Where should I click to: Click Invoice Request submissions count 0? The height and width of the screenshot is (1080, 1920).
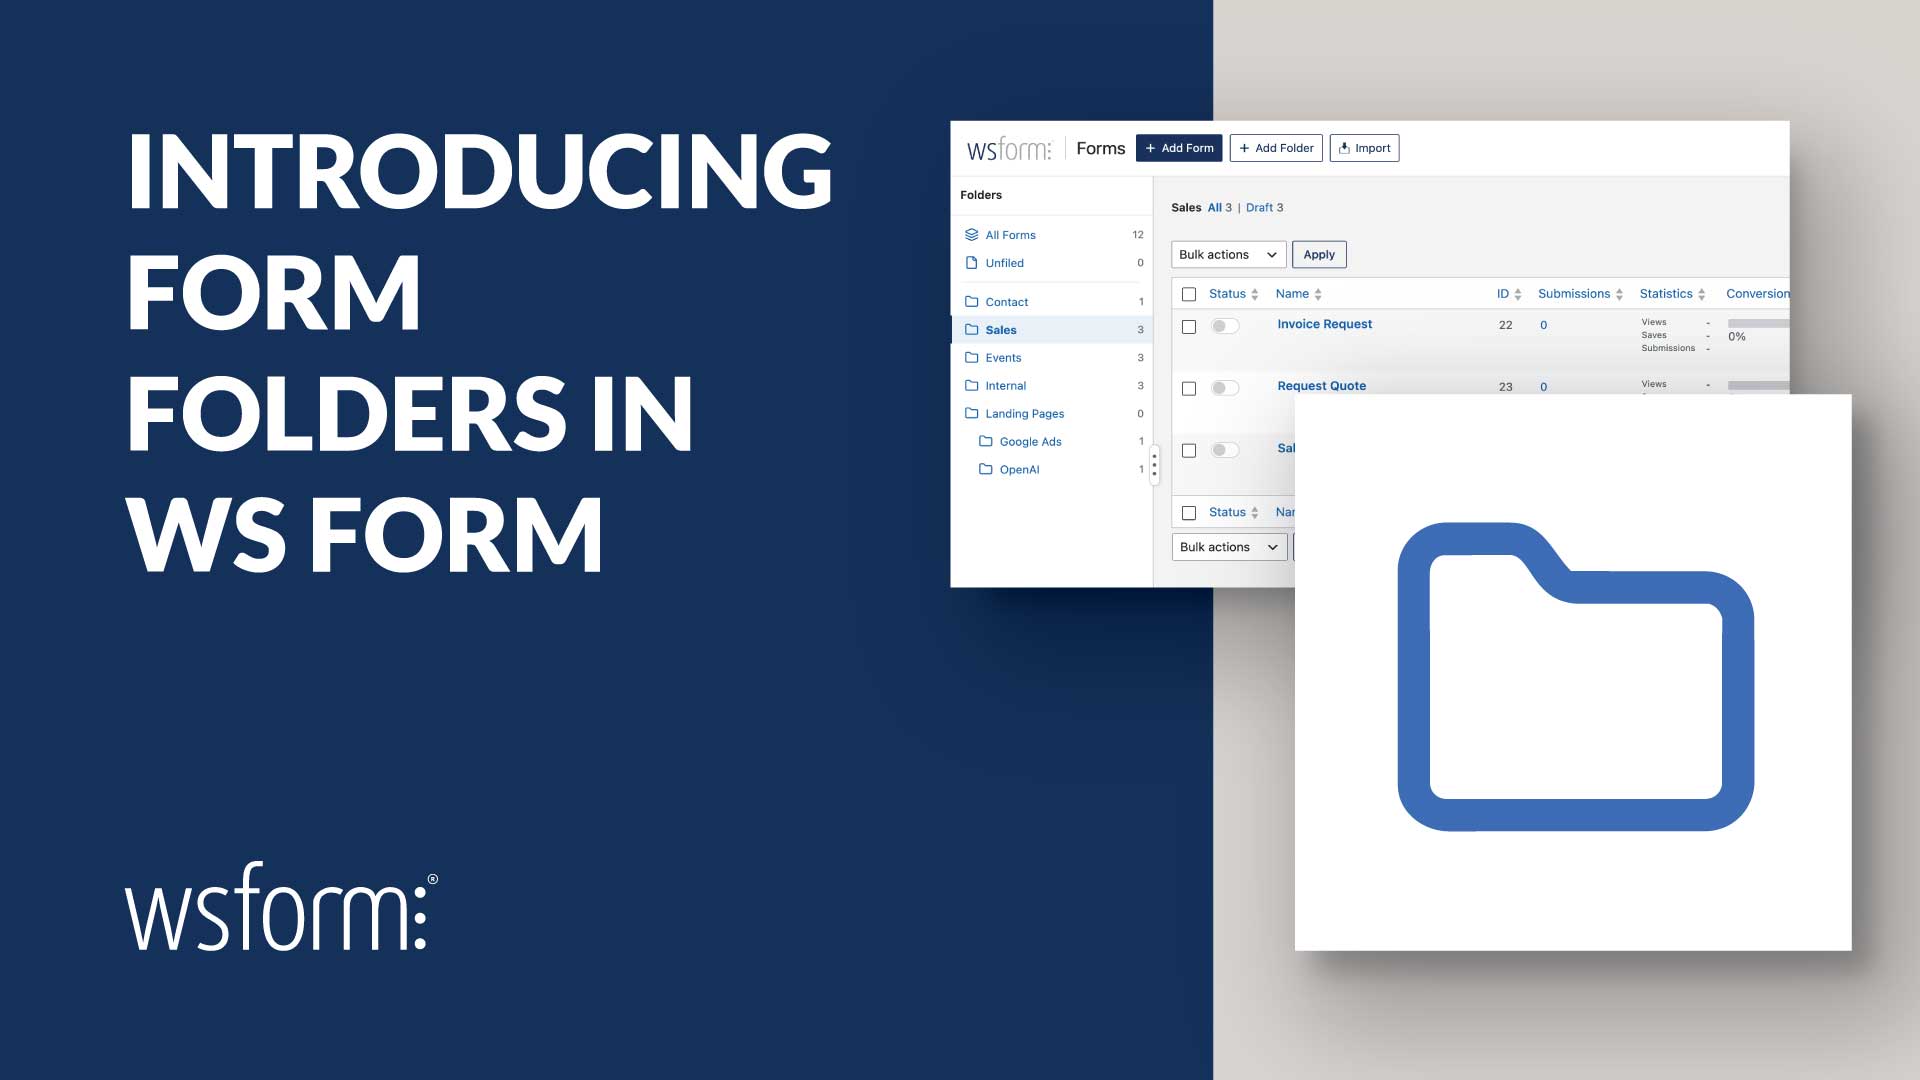click(x=1543, y=325)
